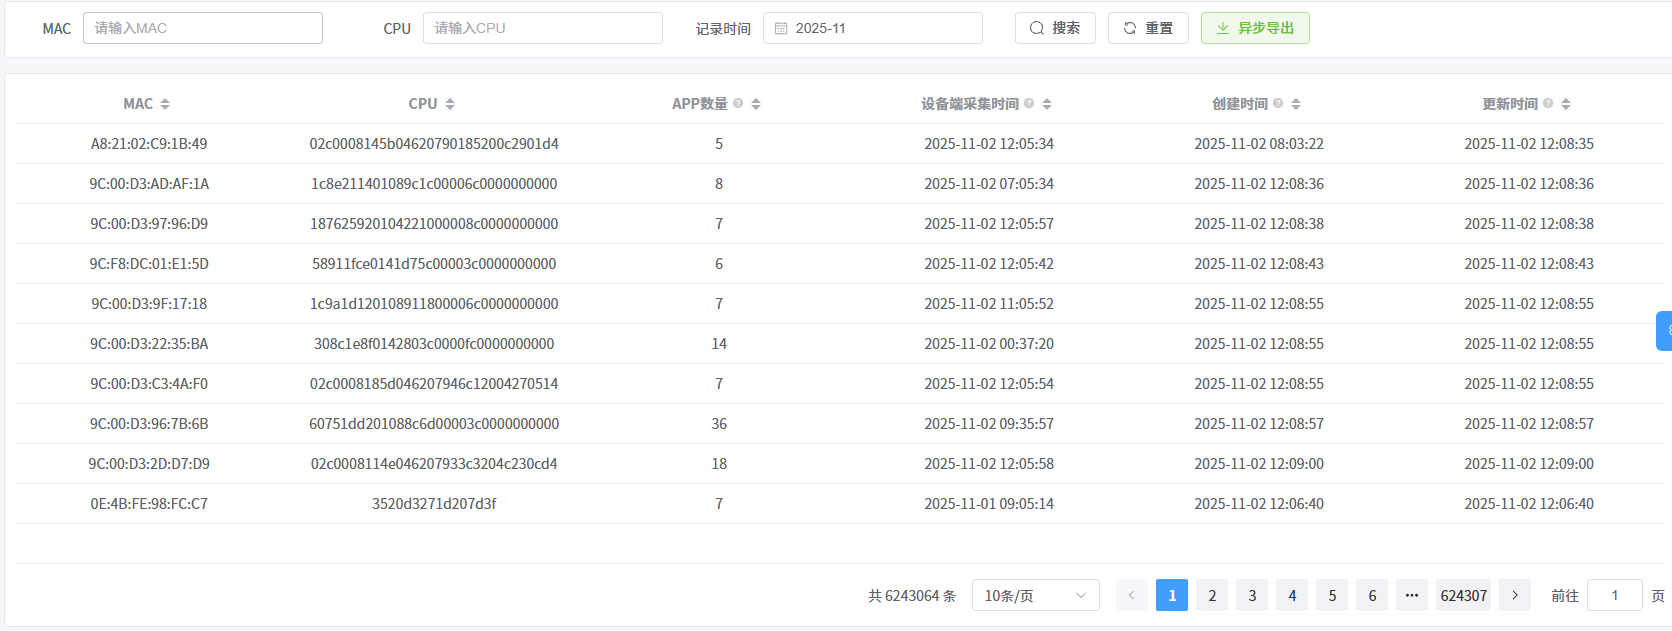Focus the MAC input field
The height and width of the screenshot is (631, 1672).
click(203, 28)
